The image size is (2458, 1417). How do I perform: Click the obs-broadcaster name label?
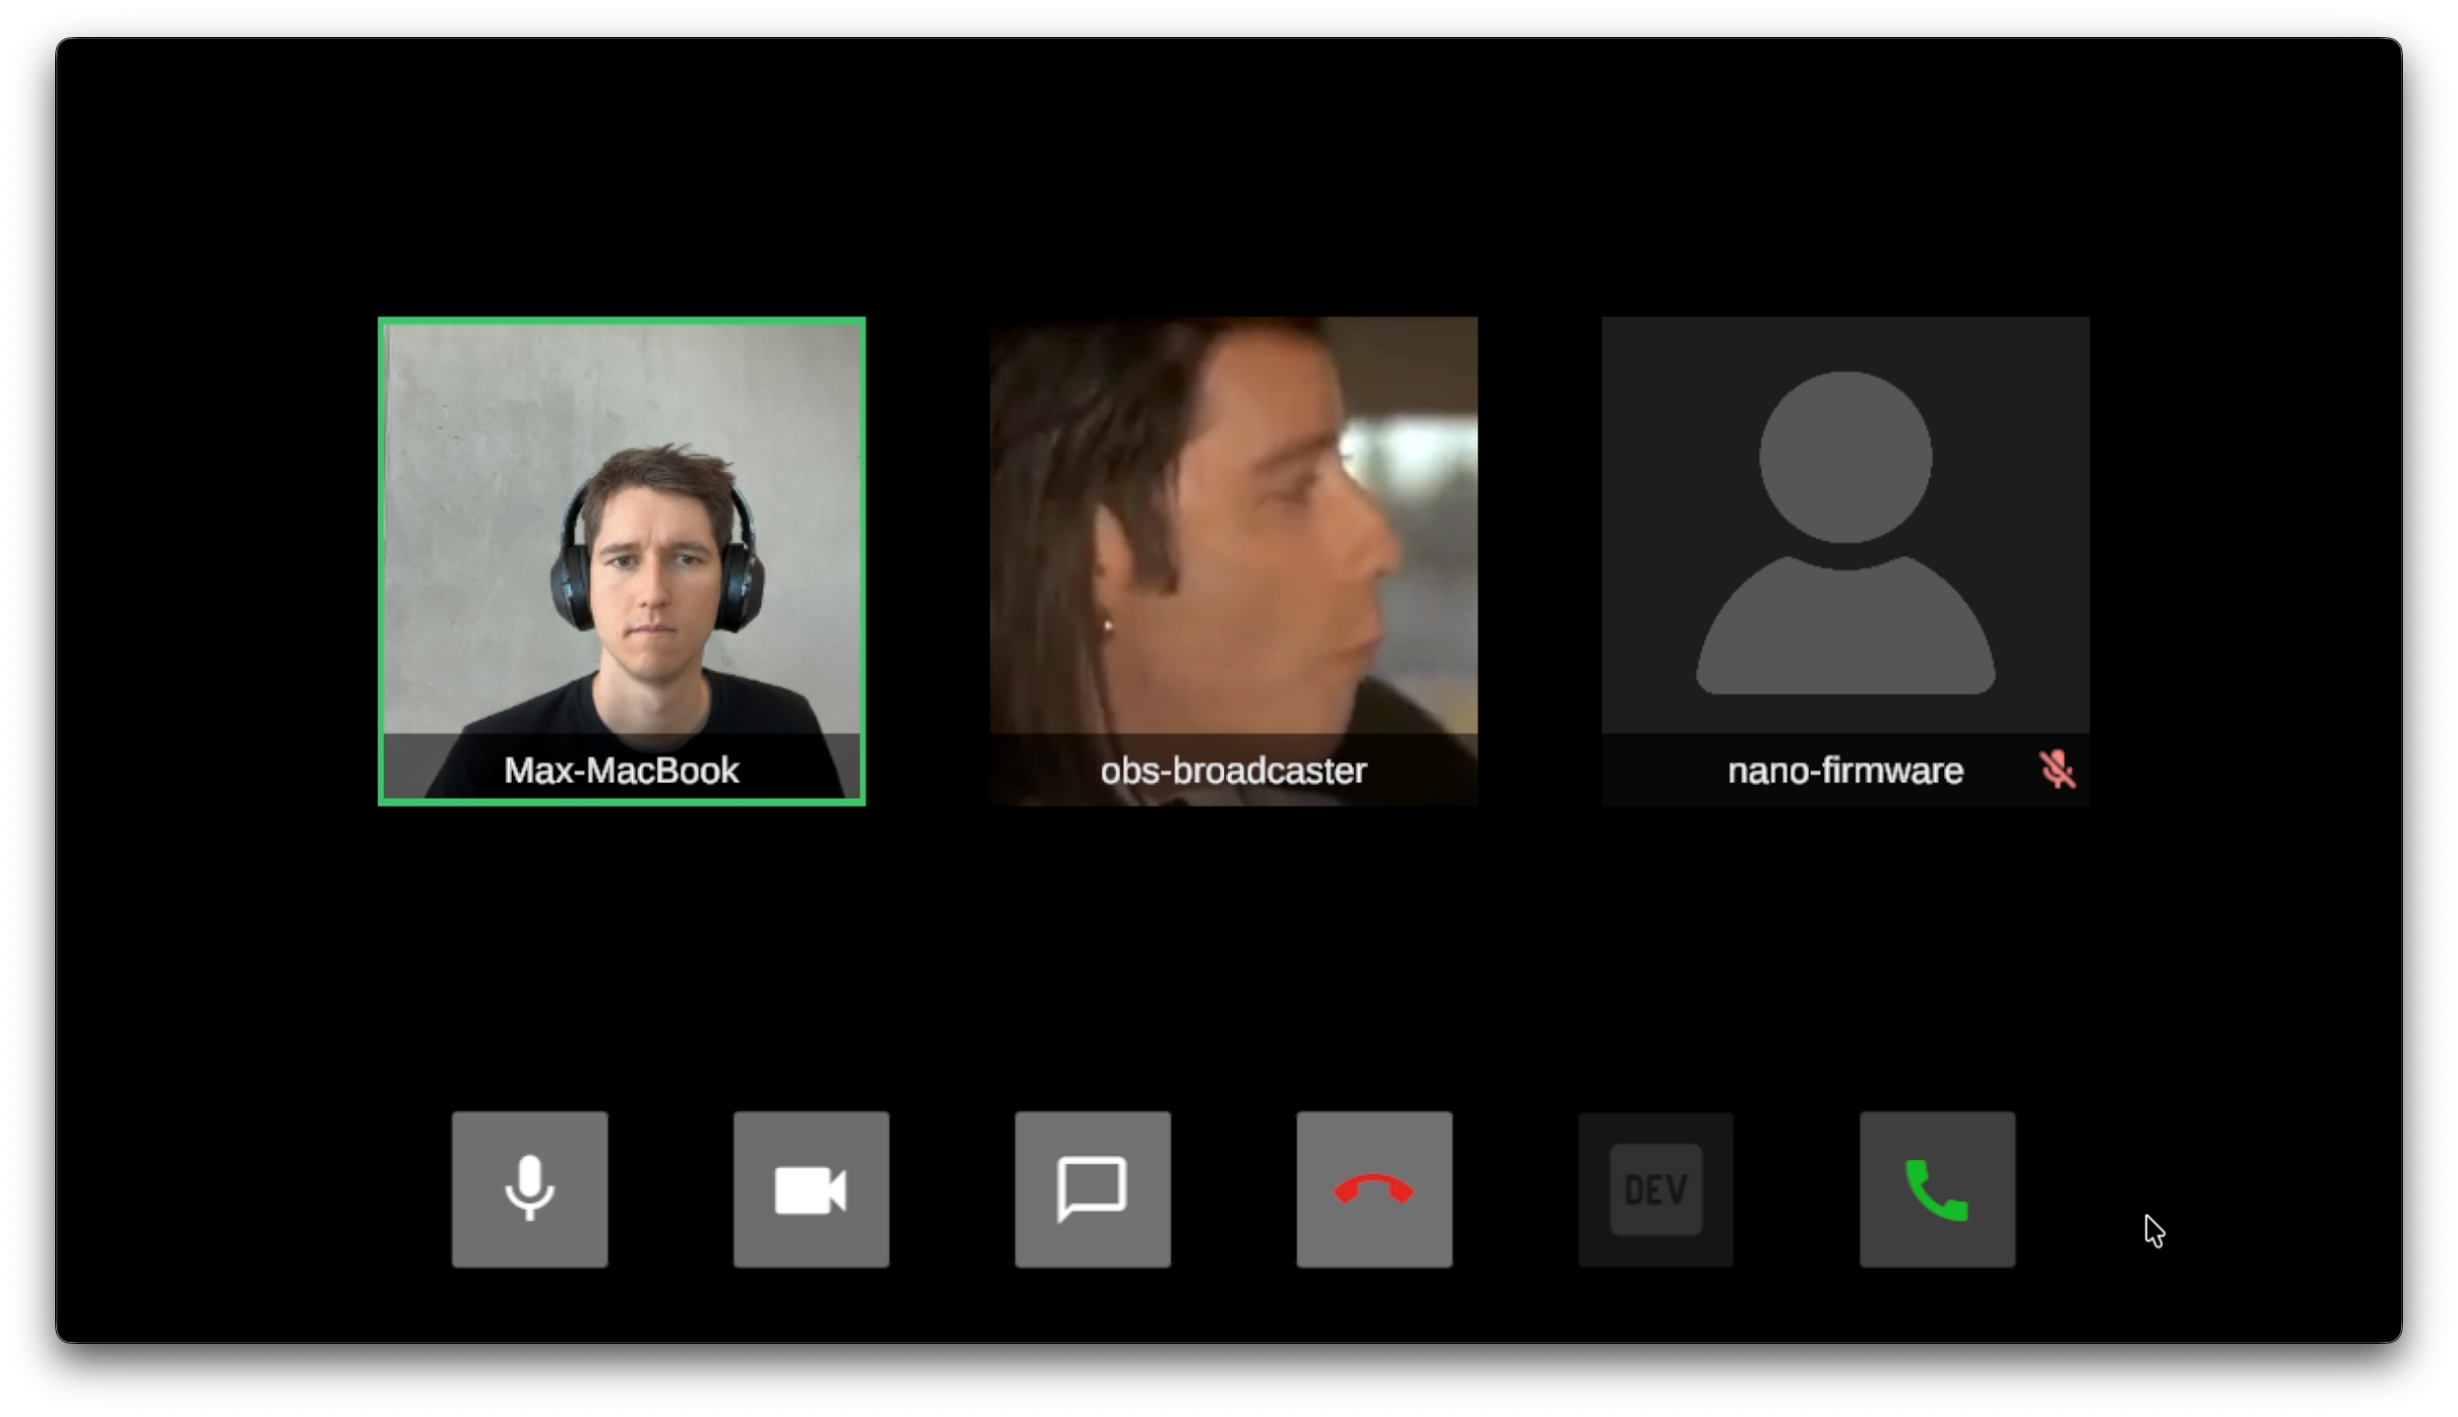pos(1233,770)
